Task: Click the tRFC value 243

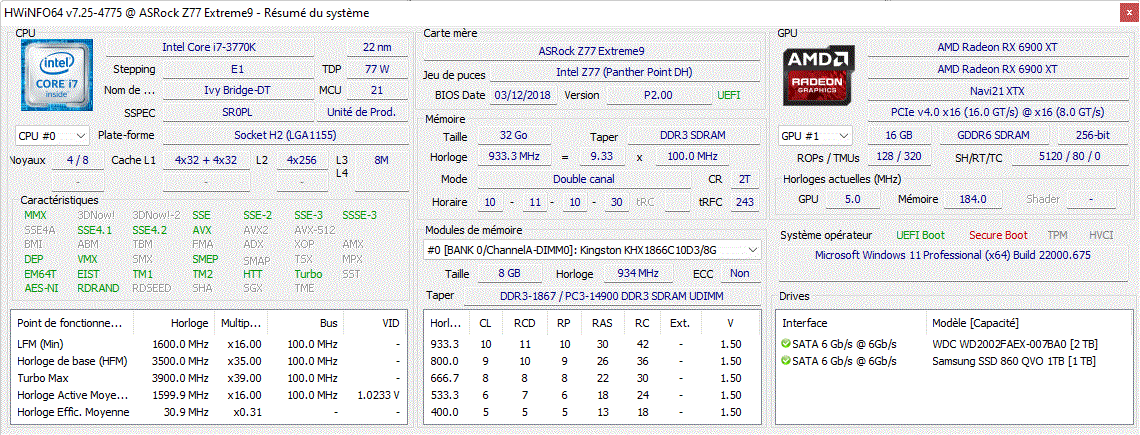Action: pyautogui.click(x=744, y=202)
